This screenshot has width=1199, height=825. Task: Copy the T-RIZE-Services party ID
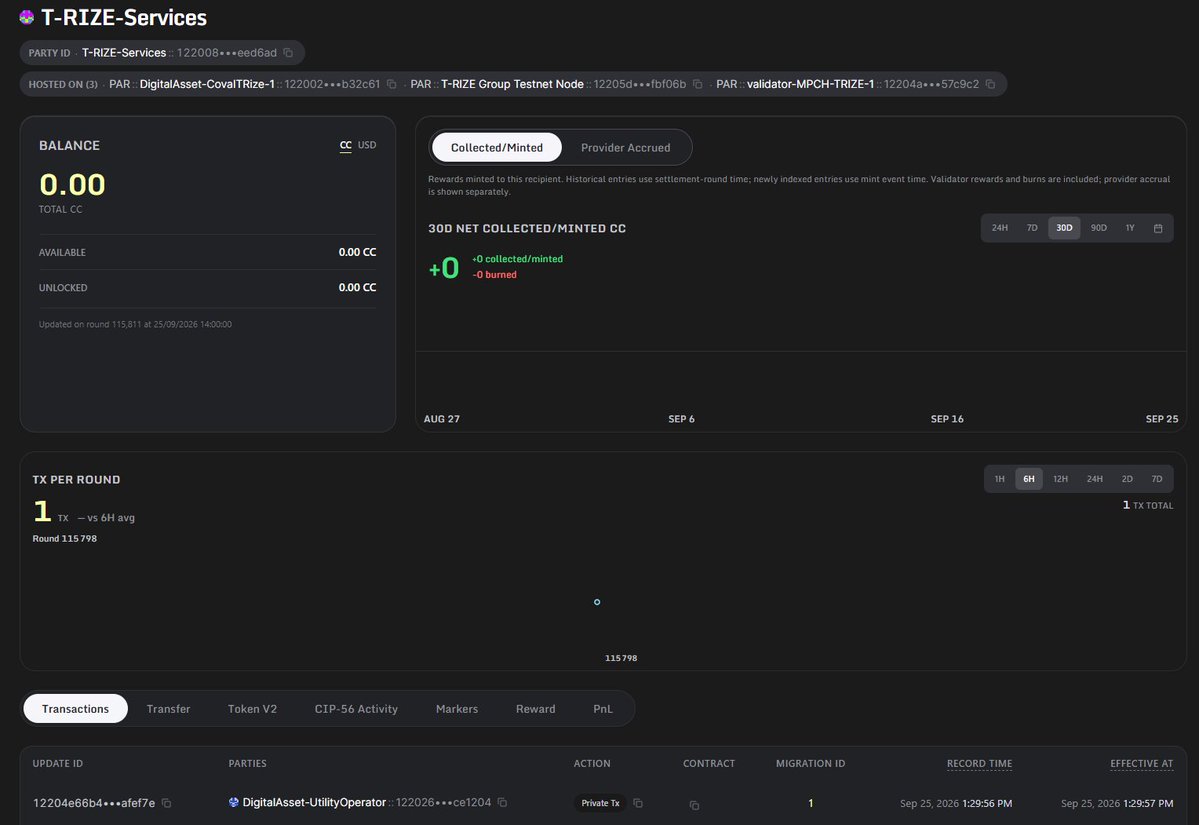pyautogui.click(x=288, y=53)
